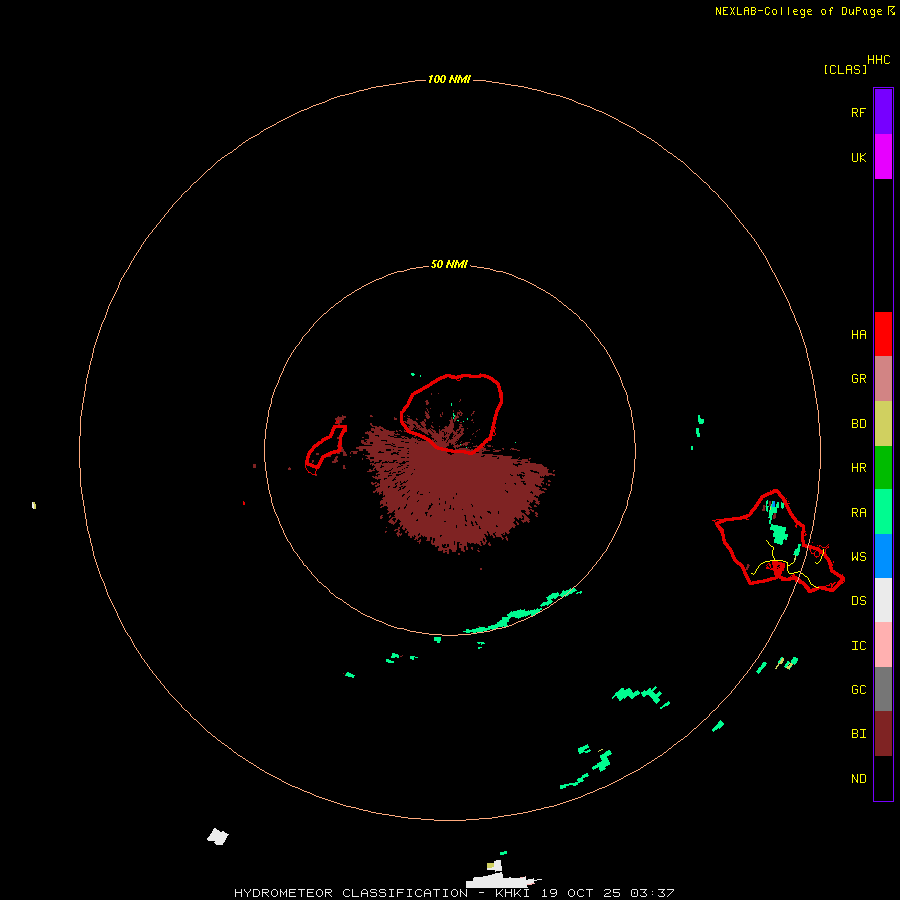Screen dimensions: 900x900
Task: Click the 50 NMI range ring label
Action: [449, 264]
